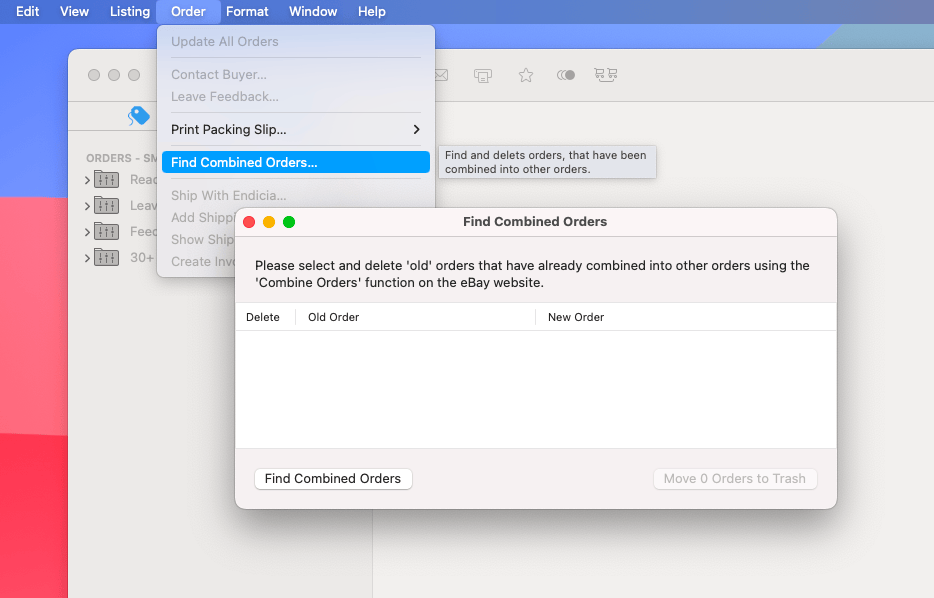Image resolution: width=934 pixels, height=598 pixels.
Task: Expand the '30+' smart folder chevron
Action: [88, 258]
